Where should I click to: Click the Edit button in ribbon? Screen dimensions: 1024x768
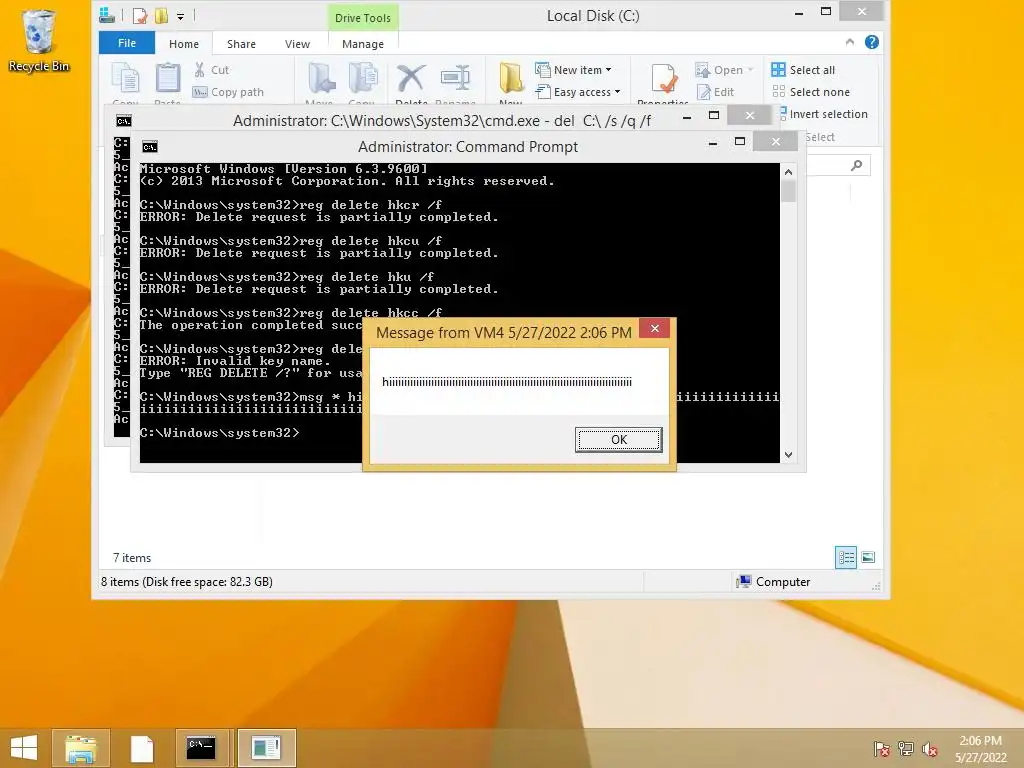pos(716,92)
